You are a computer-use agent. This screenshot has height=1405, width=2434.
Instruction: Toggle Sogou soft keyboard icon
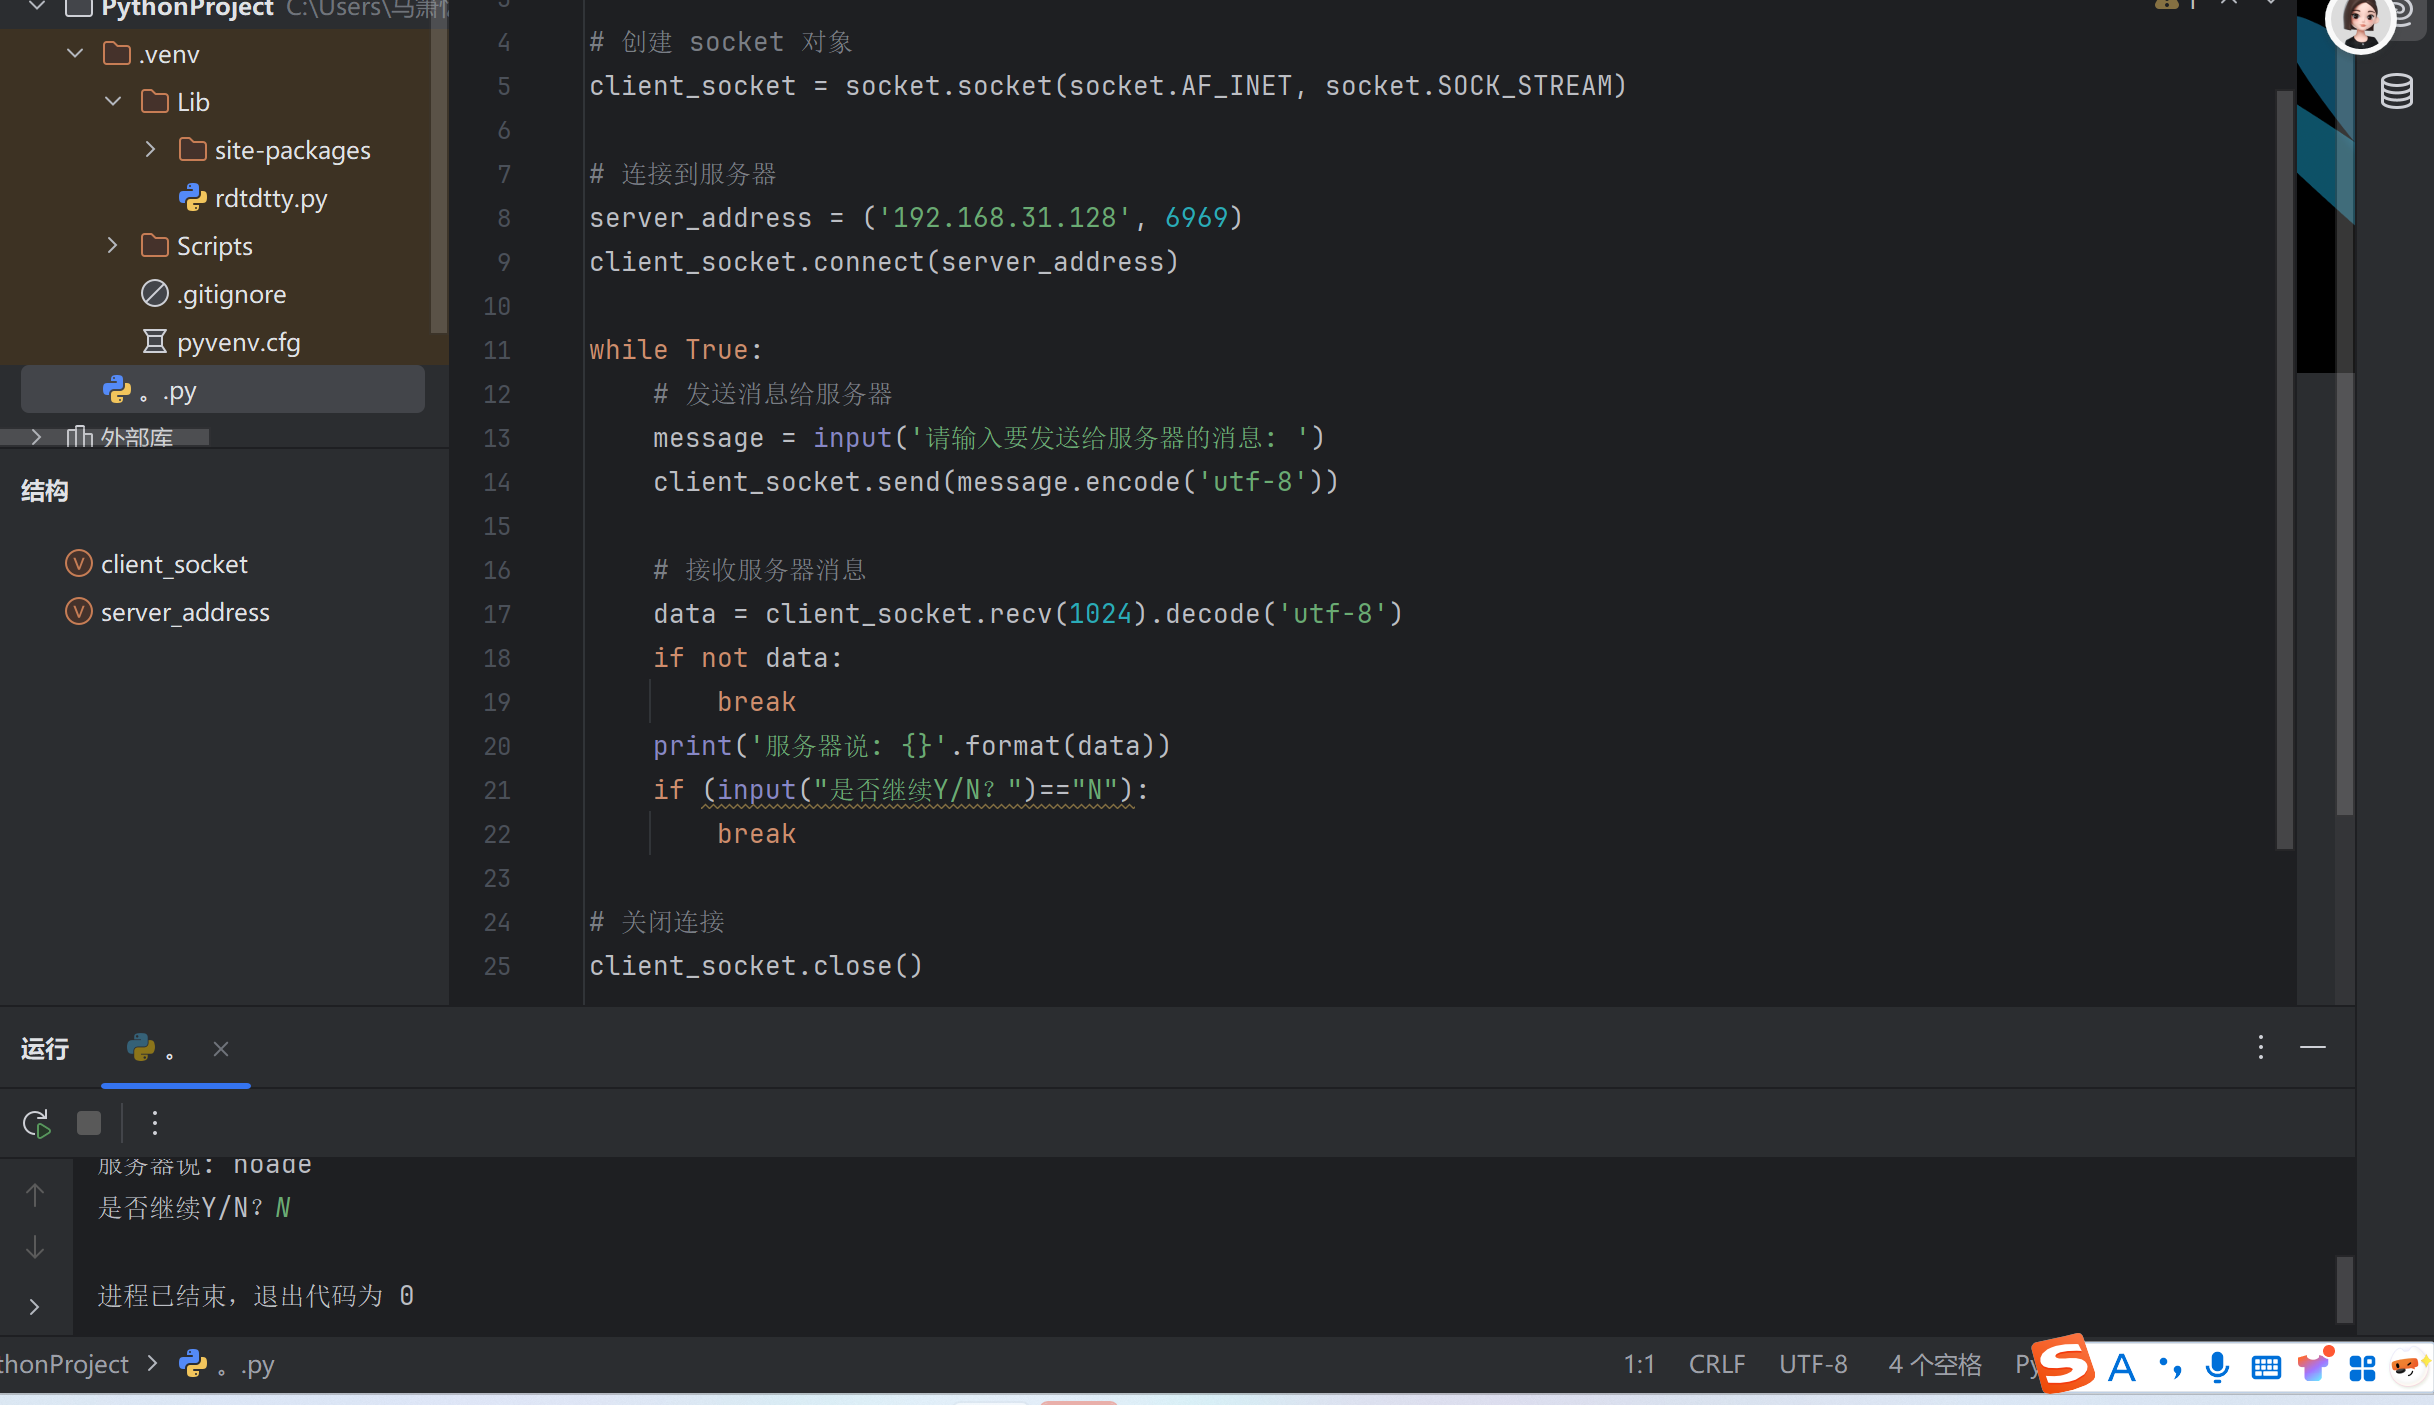2266,1367
